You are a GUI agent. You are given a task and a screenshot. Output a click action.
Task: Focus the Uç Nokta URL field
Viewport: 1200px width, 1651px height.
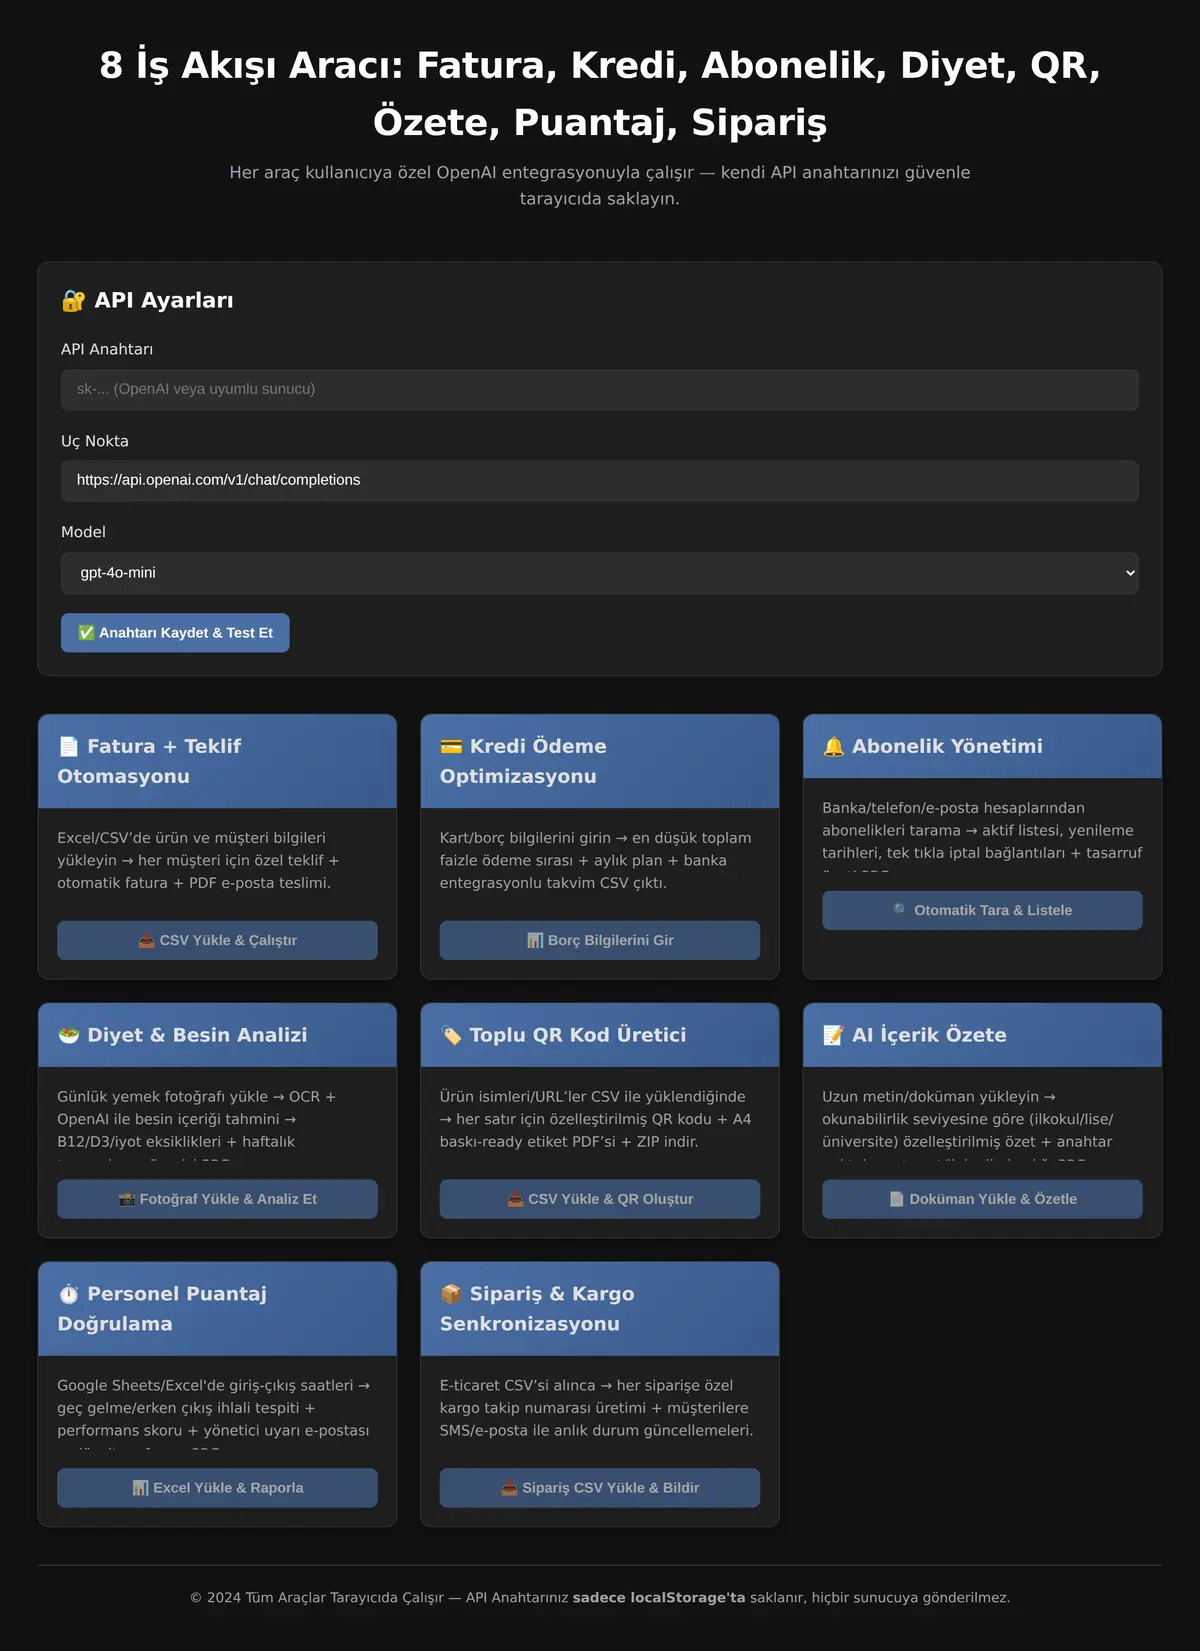[x=600, y=481]
